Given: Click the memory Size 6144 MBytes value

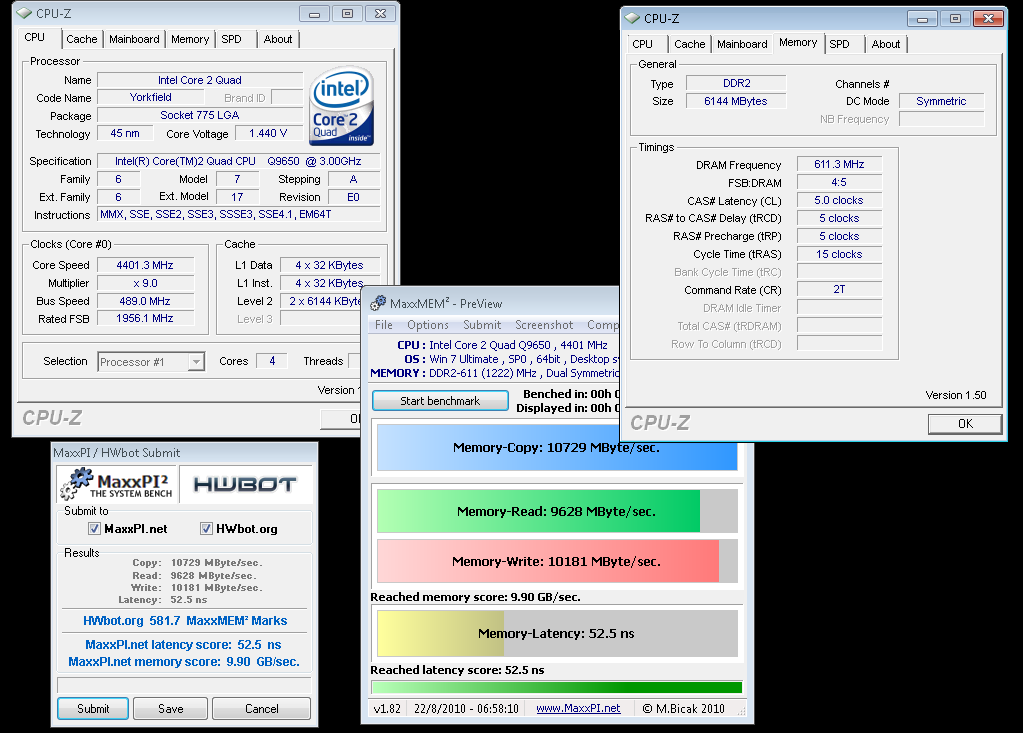Looking at the screenshot, I should point(736,101).
